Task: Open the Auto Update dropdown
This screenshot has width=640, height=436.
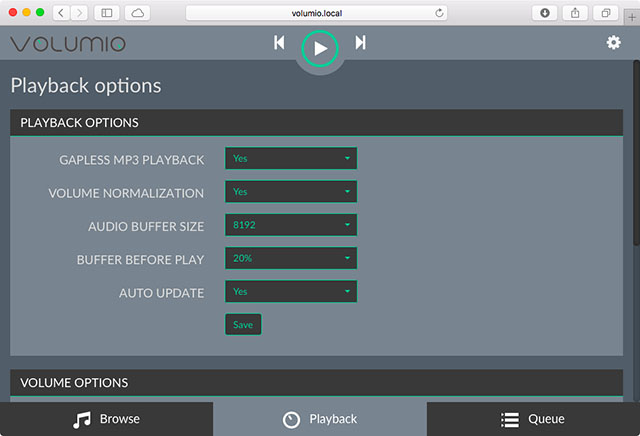Action: [290, 292]
